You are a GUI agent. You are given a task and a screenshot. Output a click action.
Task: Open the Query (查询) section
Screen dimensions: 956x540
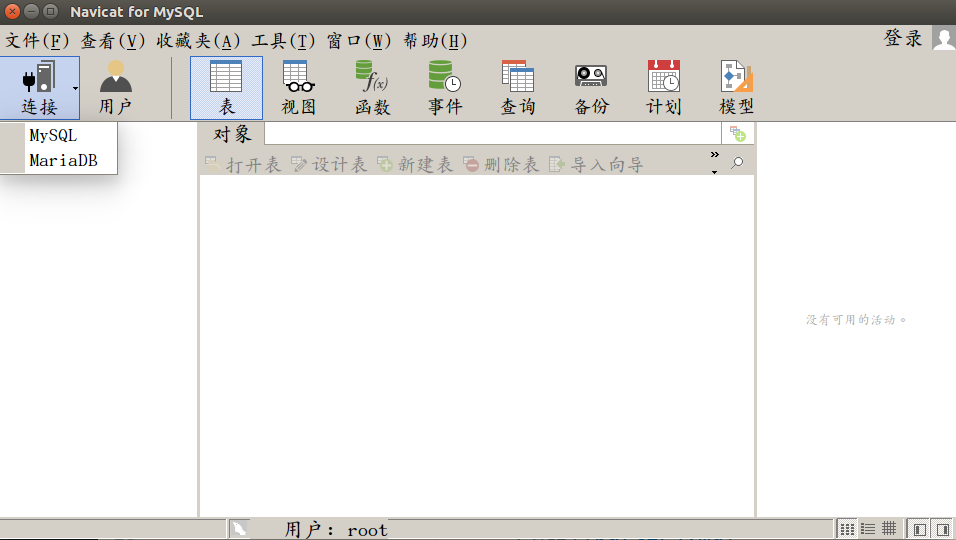(518, 87)
